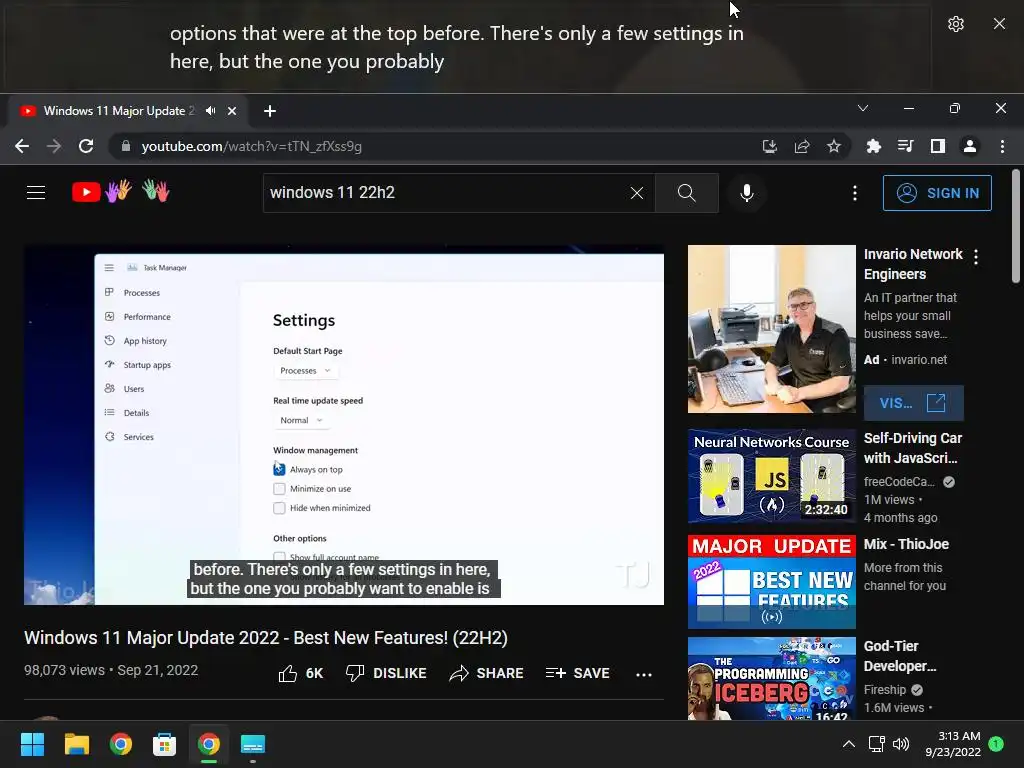Open Chrome three-dot menu
This screenshot has width=1024, height=768.
click(x=1002, y=146)
